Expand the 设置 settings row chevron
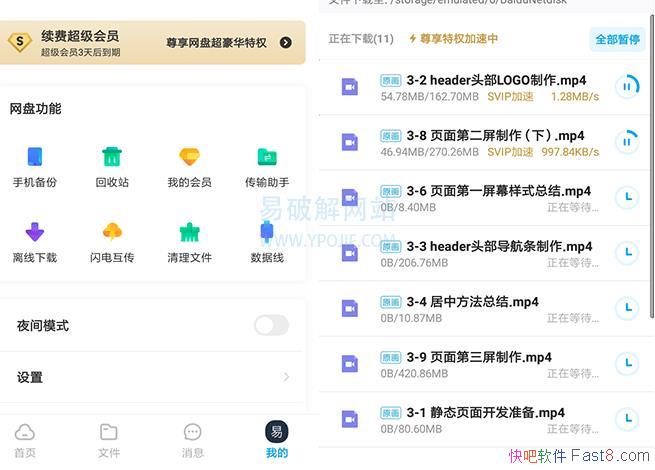The height and width of the screenshot is (470, 655). [286, 377]
